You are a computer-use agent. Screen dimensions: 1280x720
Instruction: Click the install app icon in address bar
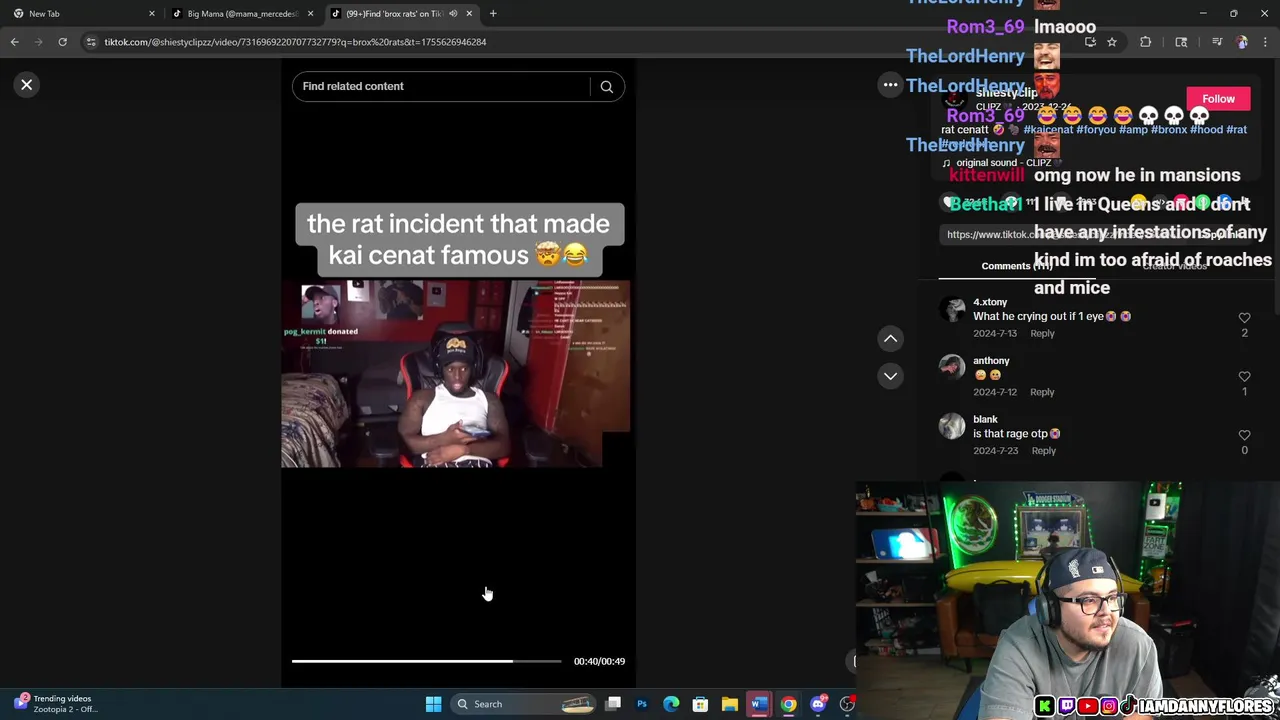click(x=1090, y=42)
